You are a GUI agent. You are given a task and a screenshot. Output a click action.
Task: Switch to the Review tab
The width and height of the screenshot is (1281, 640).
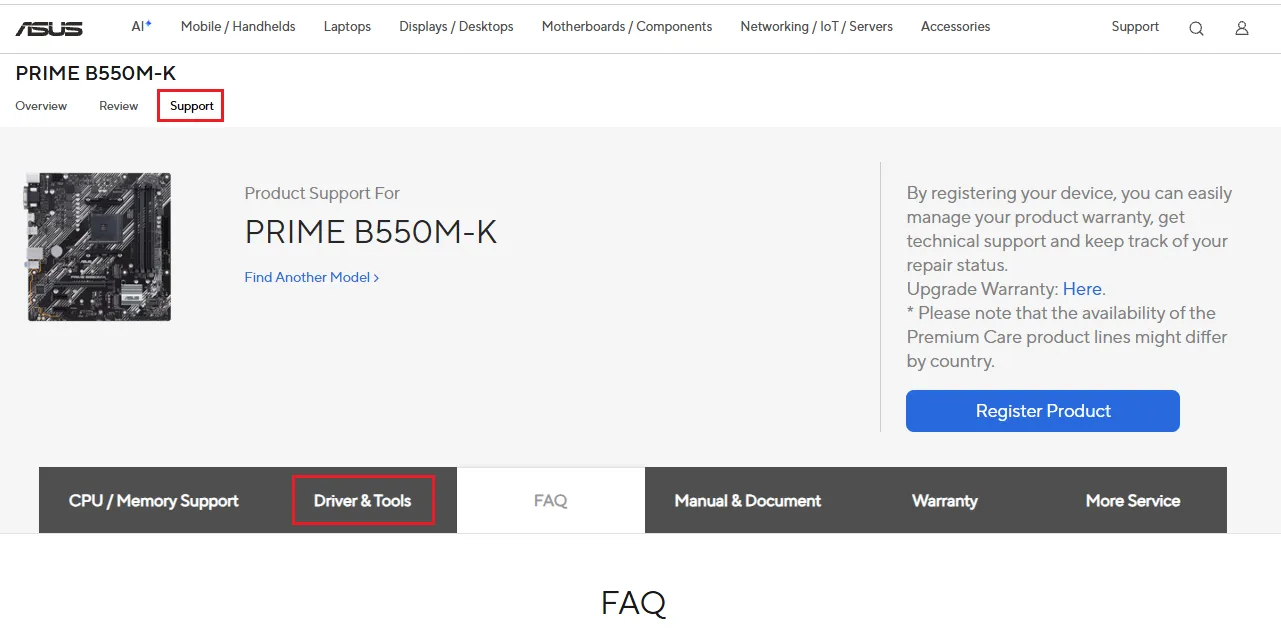[118, 106]
